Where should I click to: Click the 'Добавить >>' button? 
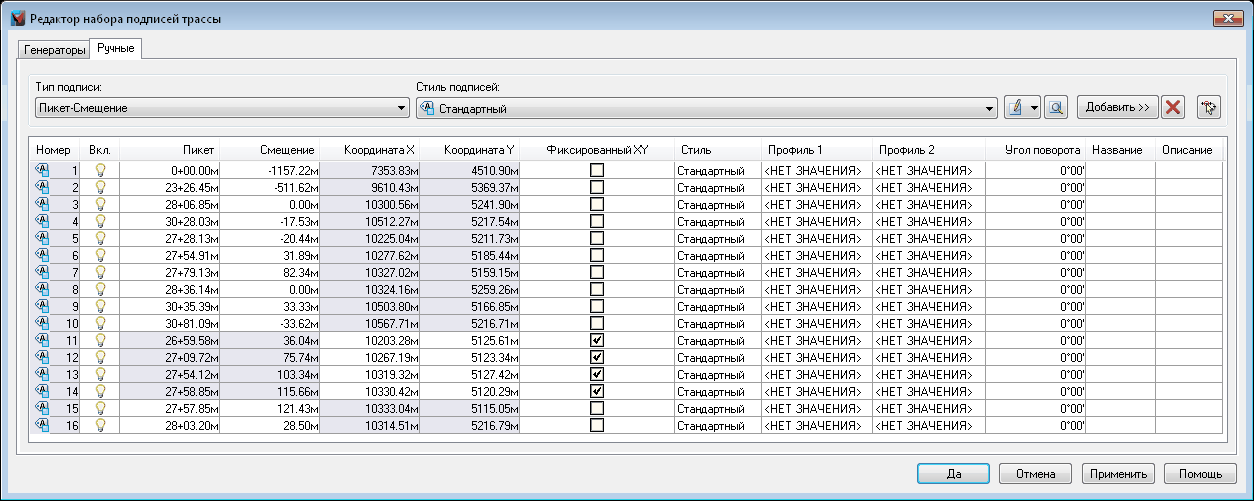(1117, 107)
